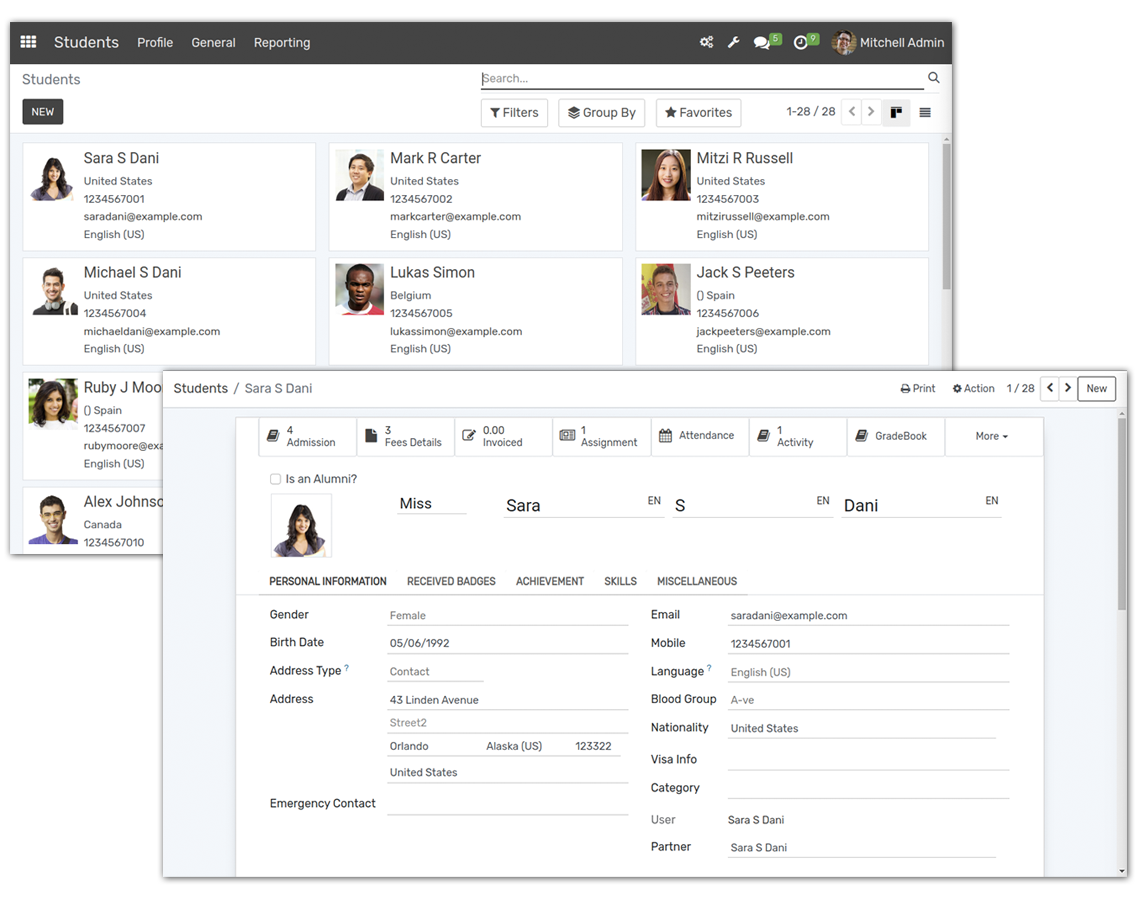This screenshot has width=1140, height=900.
Task: Toggle the Filters option
Action: (514, 113)
